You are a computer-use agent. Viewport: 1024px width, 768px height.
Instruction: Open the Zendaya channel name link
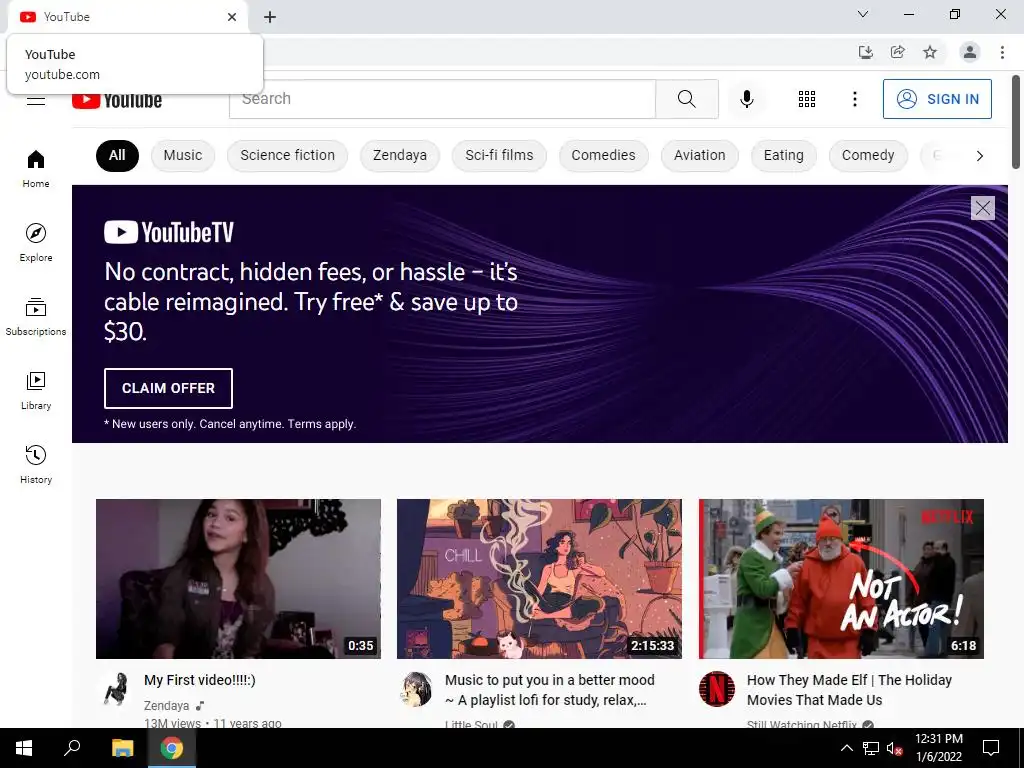166,705
